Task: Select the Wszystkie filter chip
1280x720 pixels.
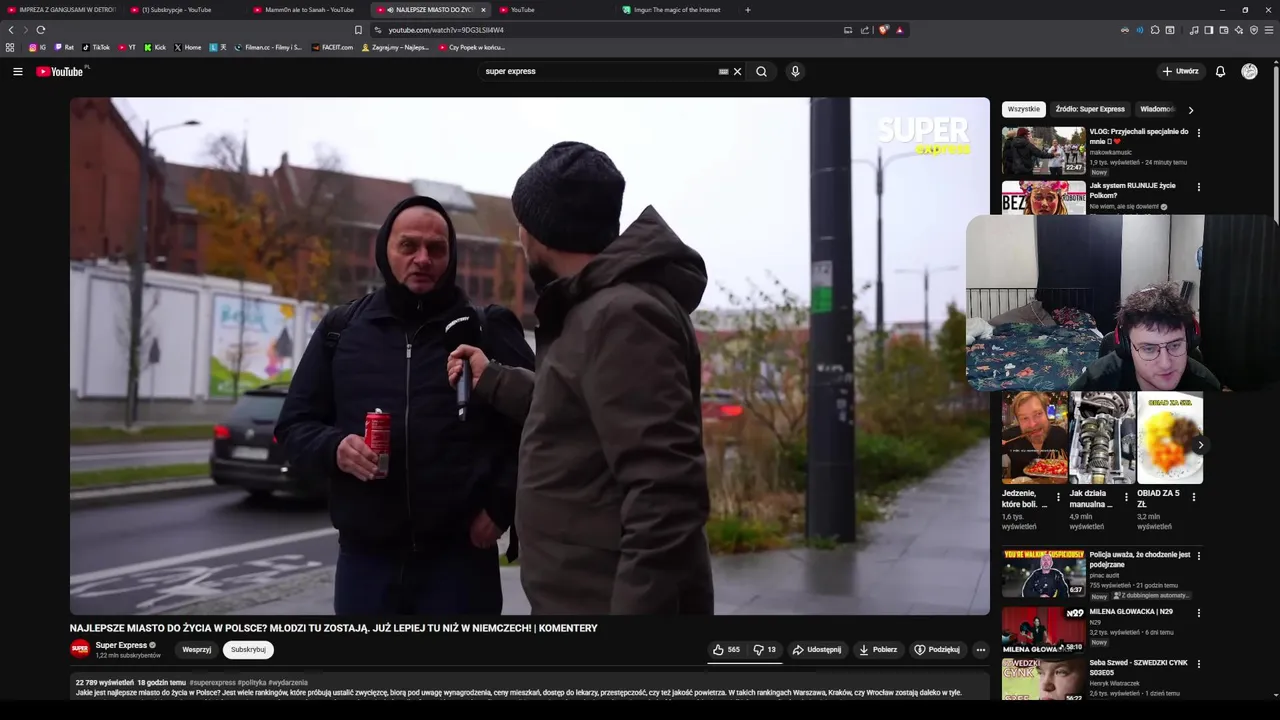Action: 1023,109
